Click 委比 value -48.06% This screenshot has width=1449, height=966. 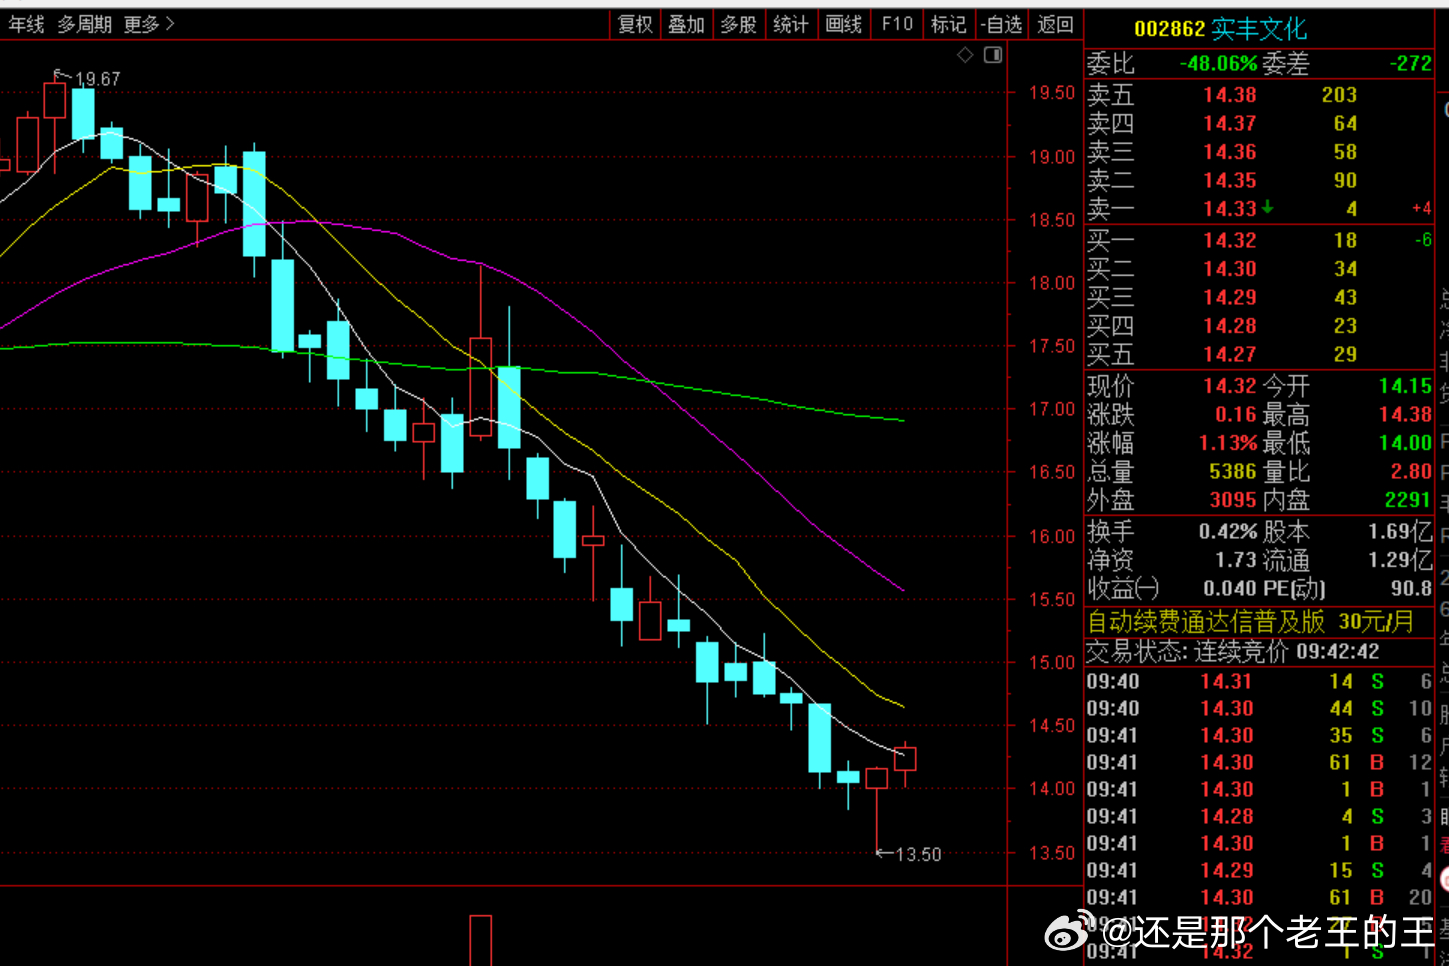tap(1218, 64)
